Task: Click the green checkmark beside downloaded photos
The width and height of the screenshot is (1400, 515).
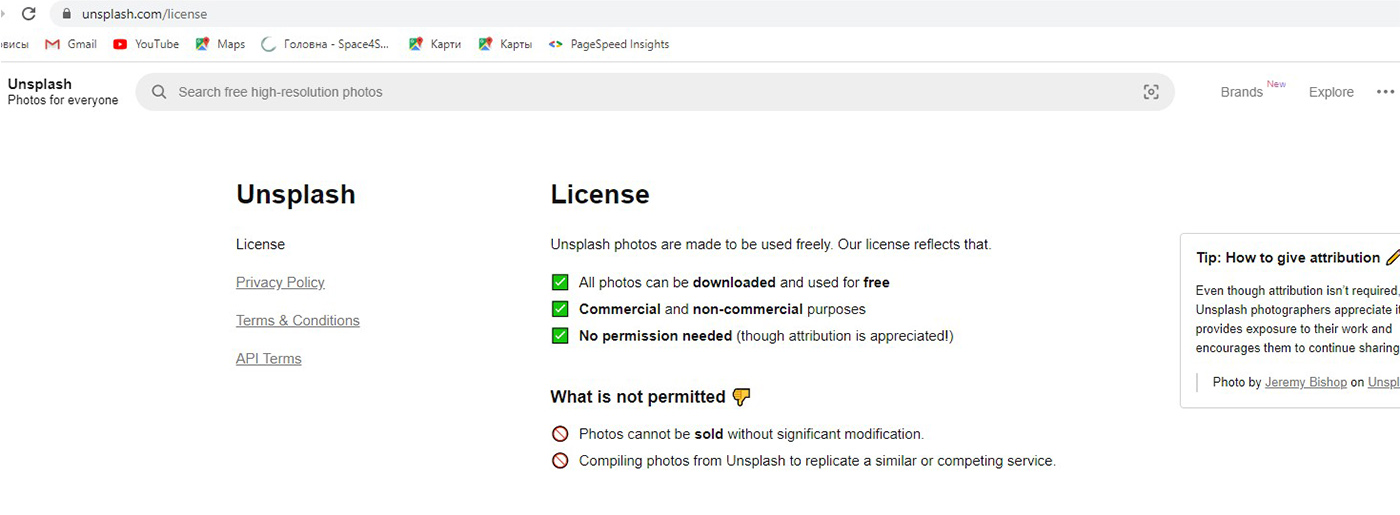Action: 560,283
